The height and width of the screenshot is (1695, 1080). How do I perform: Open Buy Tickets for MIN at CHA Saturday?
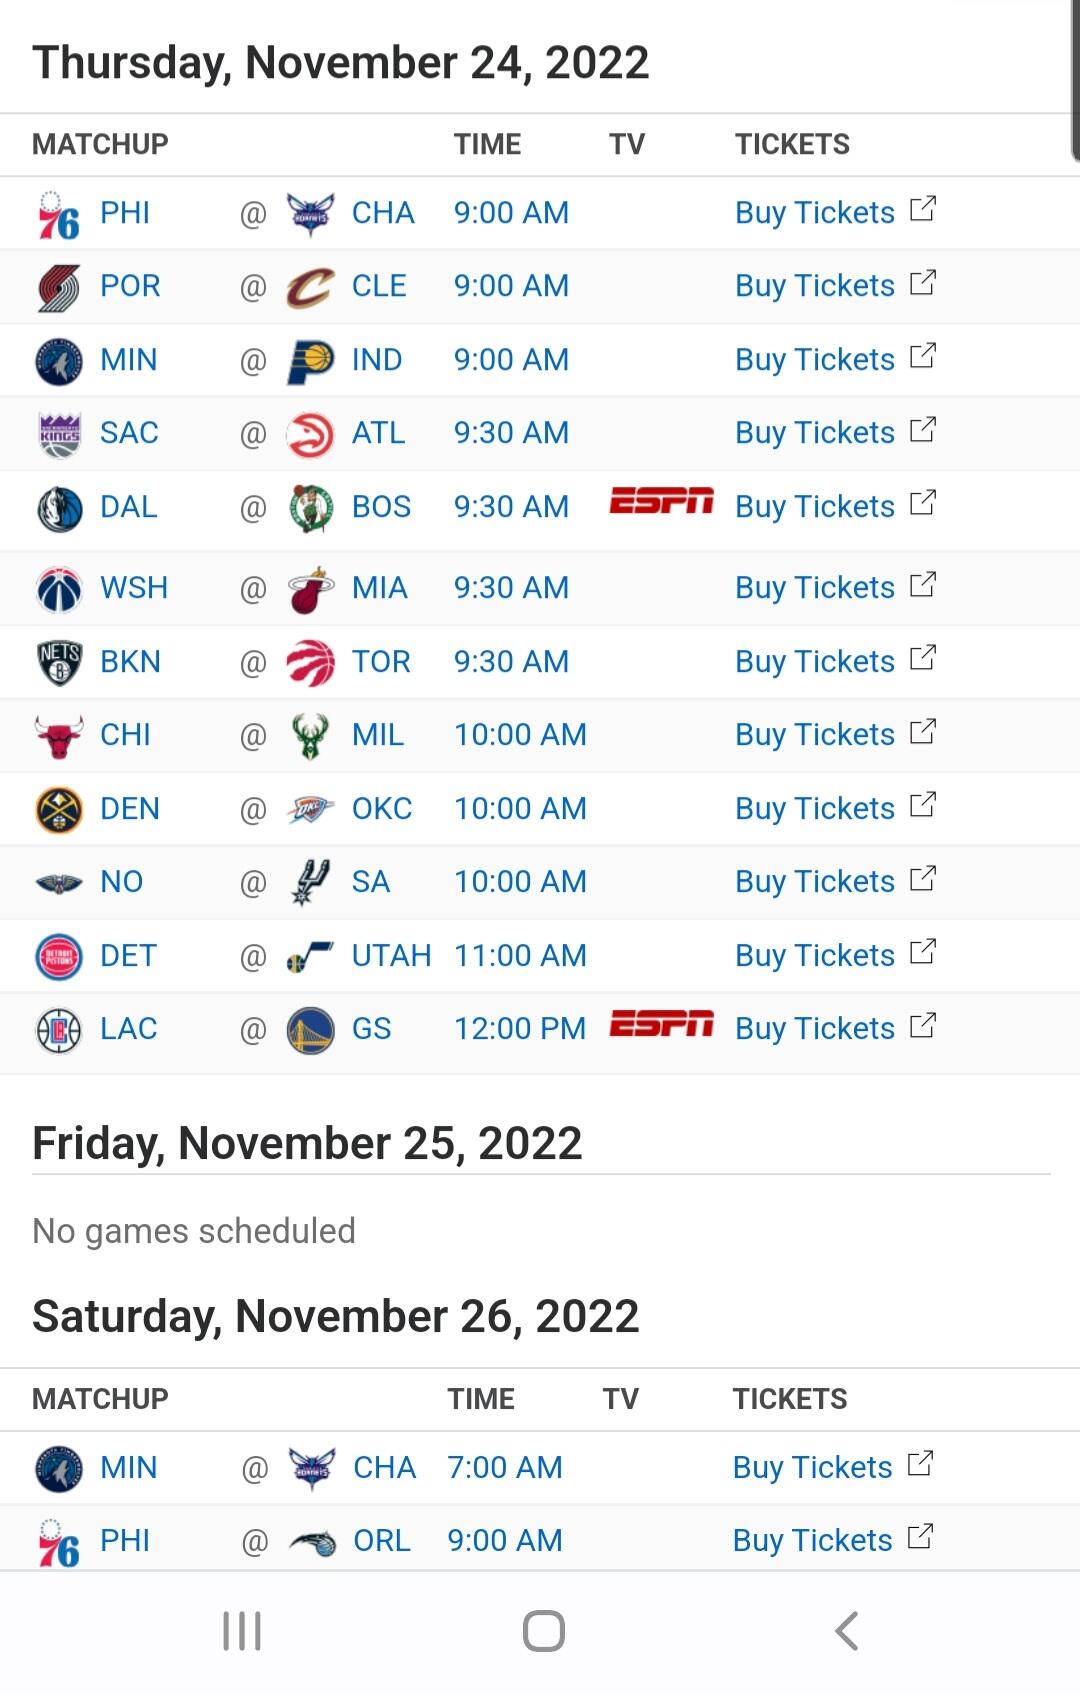point(812,1468)
